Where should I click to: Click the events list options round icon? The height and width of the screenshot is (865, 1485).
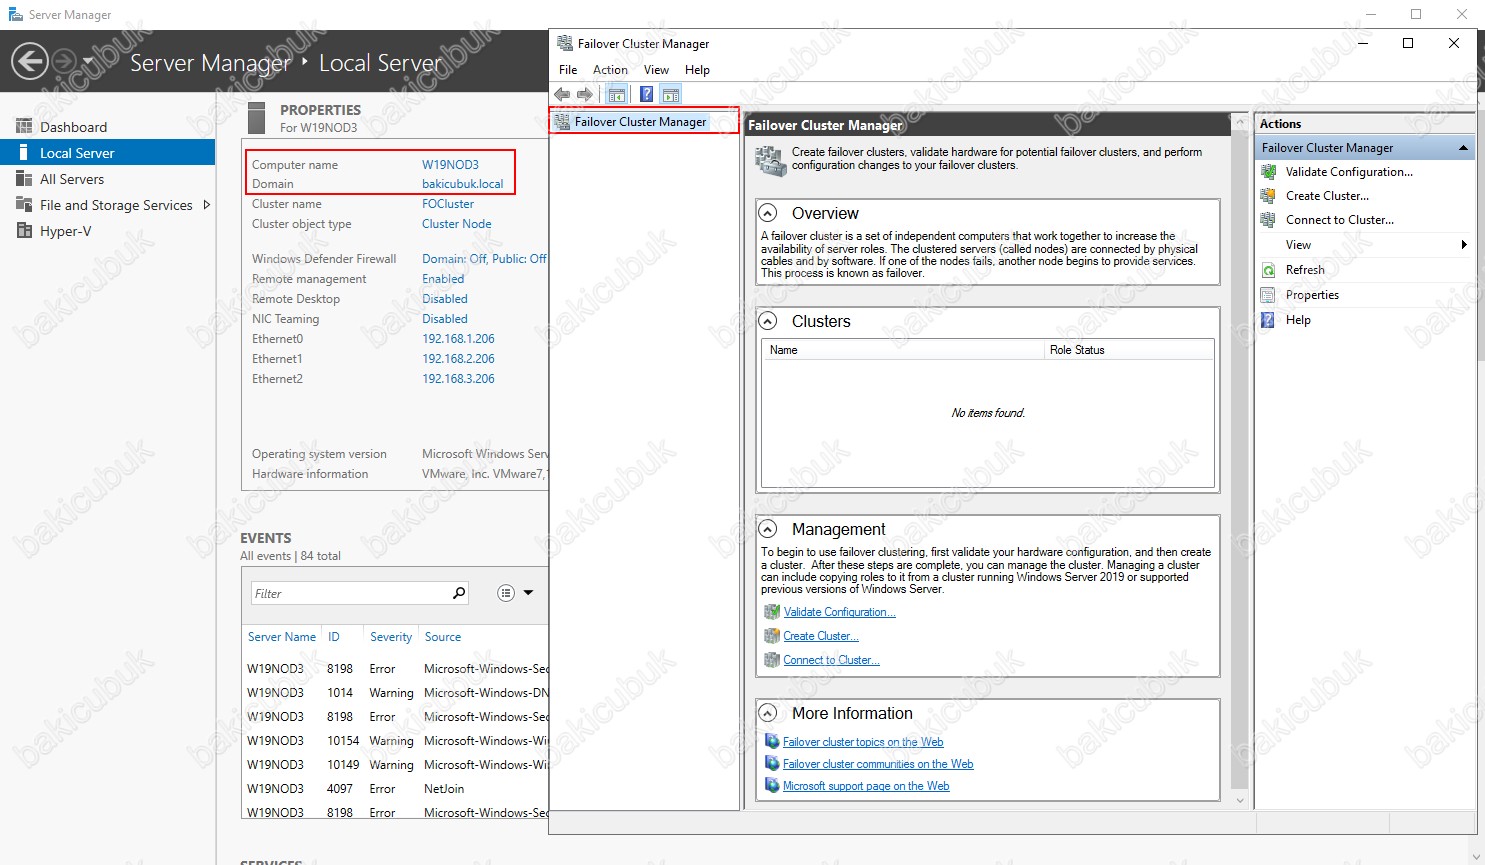coord(506,593)
